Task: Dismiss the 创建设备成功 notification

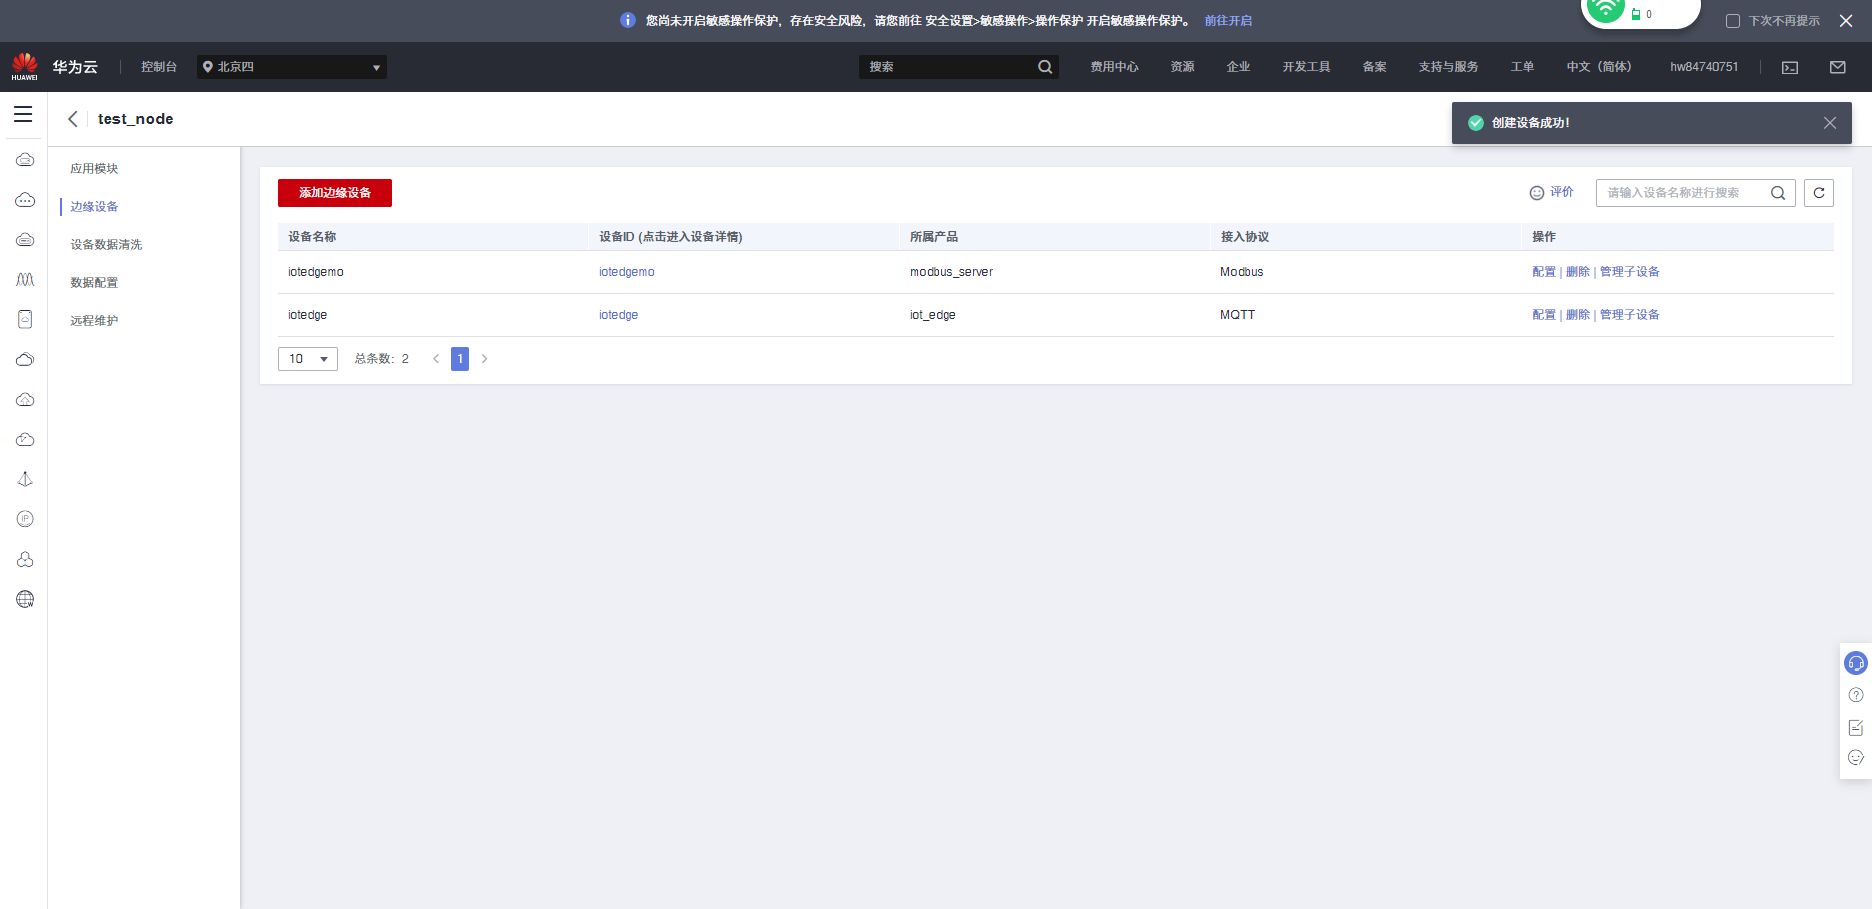Action: [1830, 123]
